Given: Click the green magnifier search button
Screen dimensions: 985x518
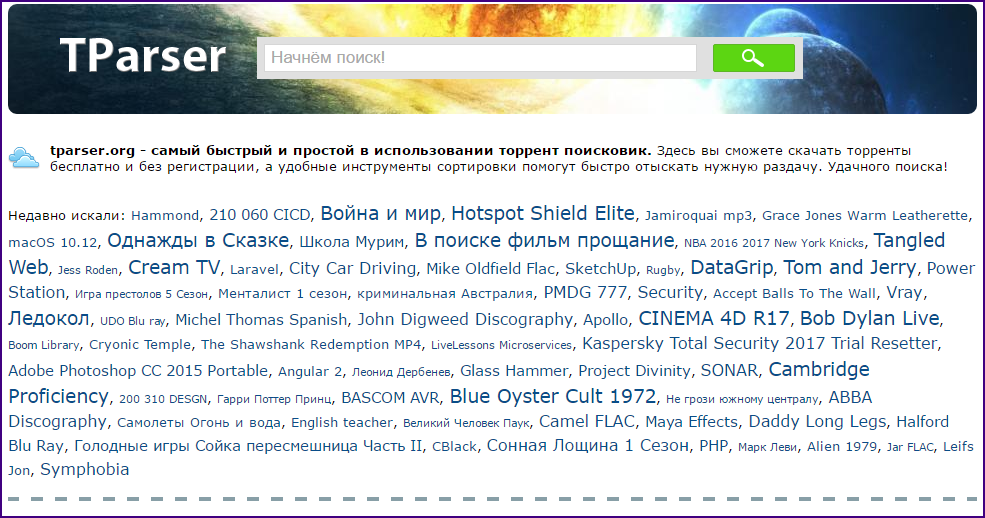Looking at the screenshot, I should coord(753,58).
